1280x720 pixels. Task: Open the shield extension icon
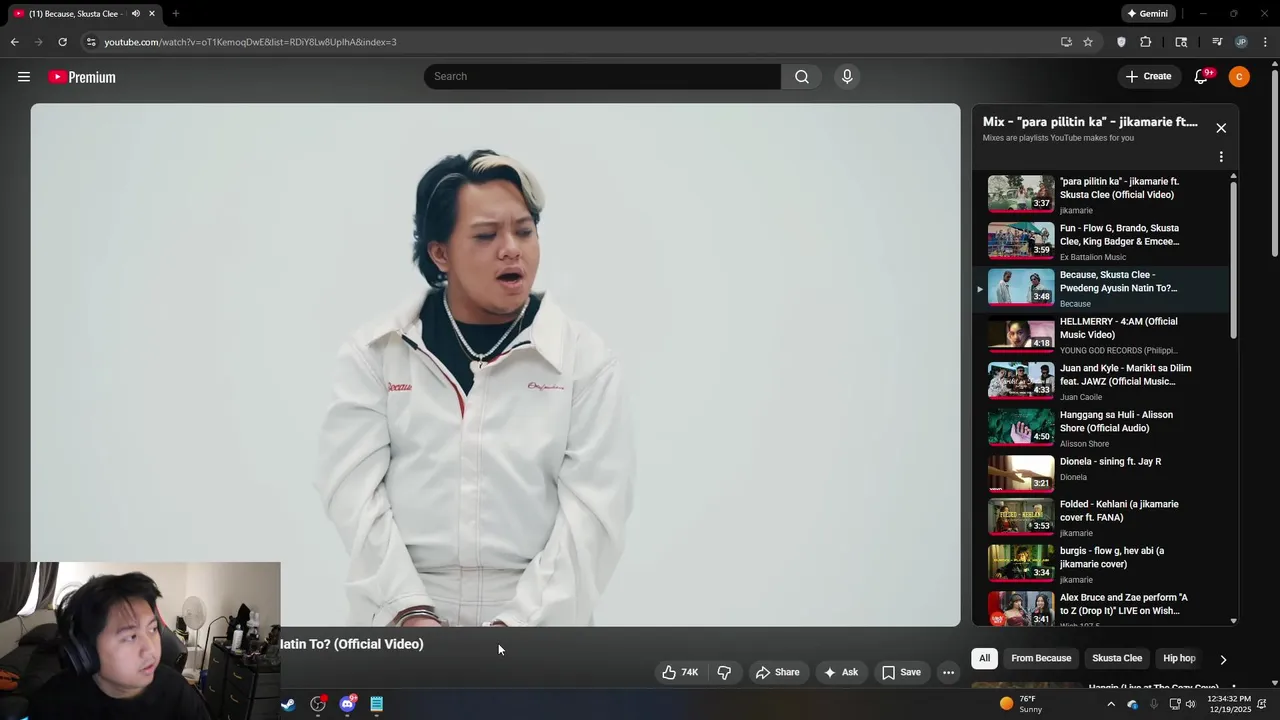click(x=1121, y=42)
